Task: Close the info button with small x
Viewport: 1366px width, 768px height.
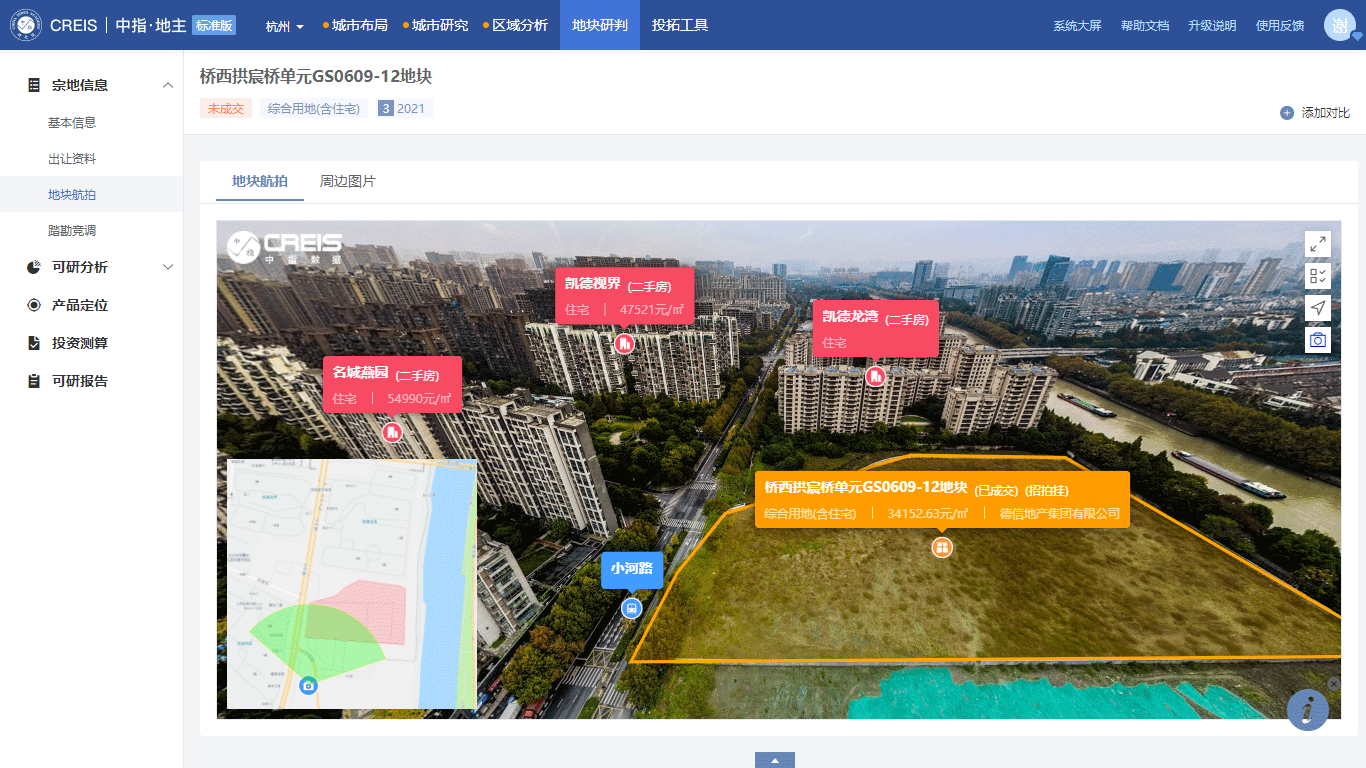Action: (1333, 683)
